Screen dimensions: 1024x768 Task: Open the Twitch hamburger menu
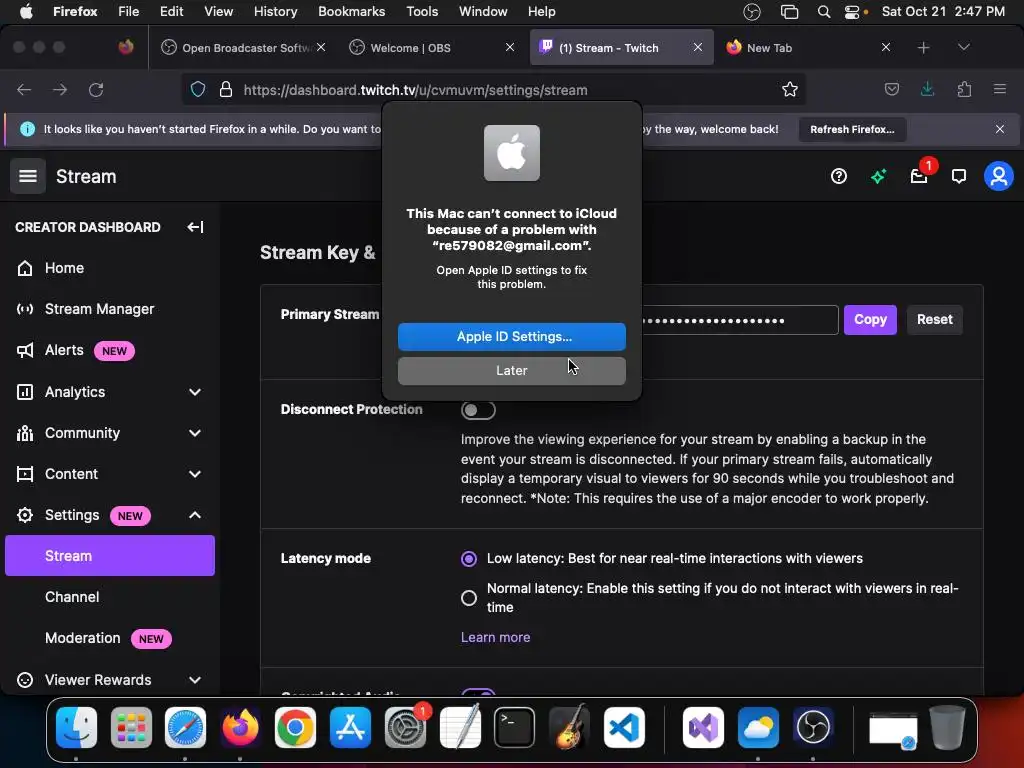click(x=27, y=176)
